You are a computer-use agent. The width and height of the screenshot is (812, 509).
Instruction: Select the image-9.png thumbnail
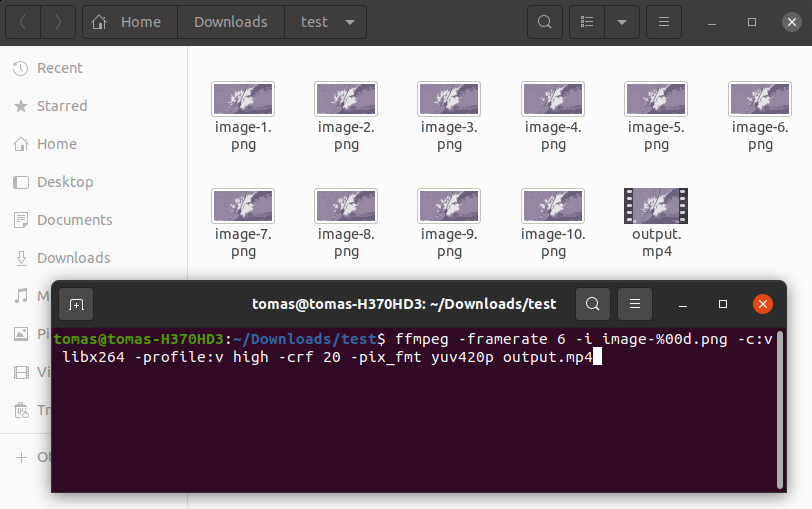[x=449, y=206]
